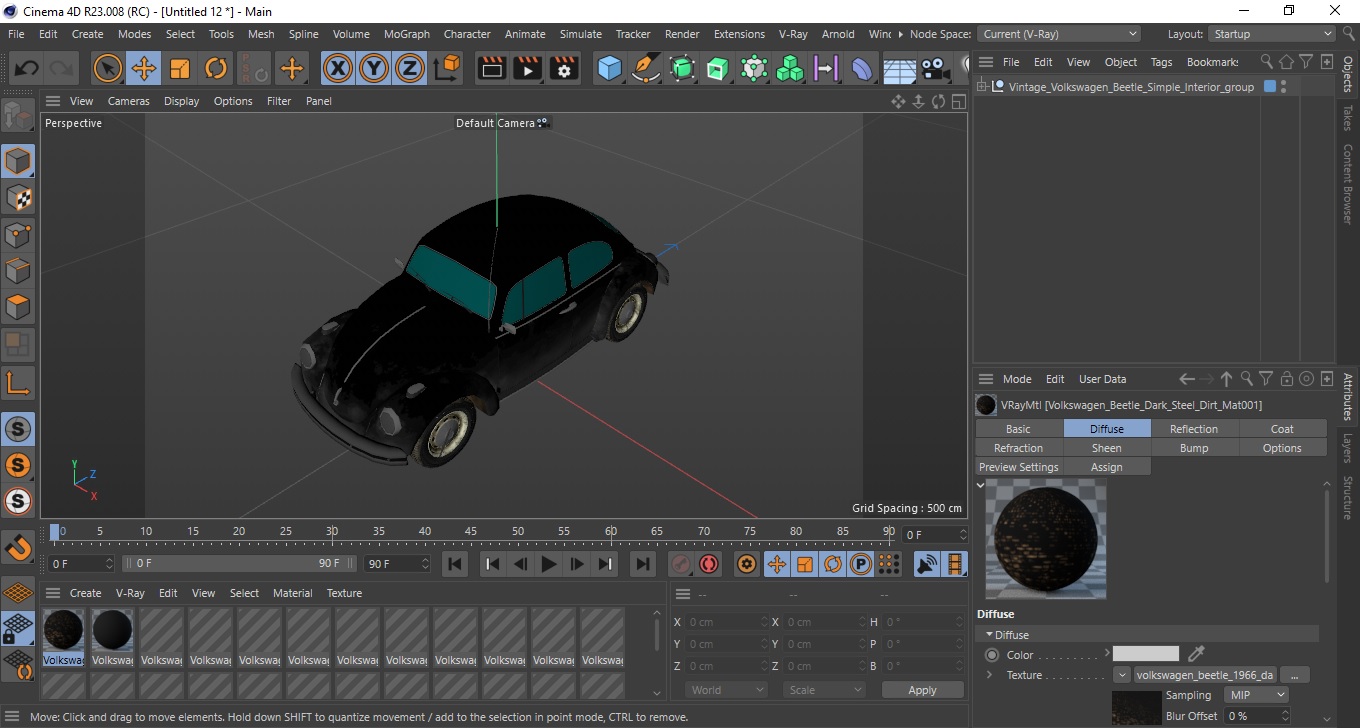Viewport: 1360px width, 728px height.
Task: Click Render View clapperboard icon
Action: click(492, 69)
